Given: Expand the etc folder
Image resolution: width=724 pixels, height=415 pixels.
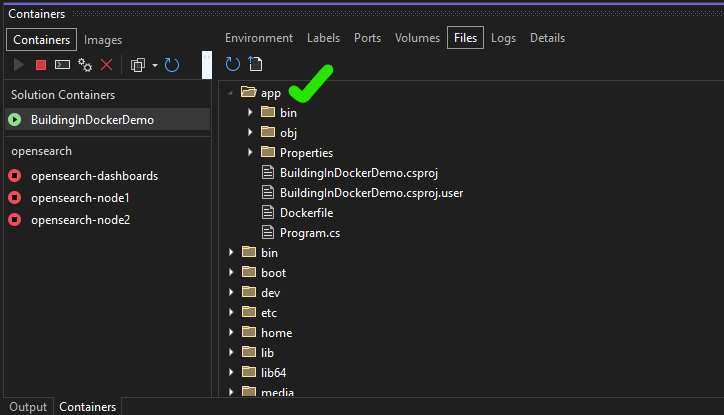Looking at the screenshot, I should coord(231,312).
